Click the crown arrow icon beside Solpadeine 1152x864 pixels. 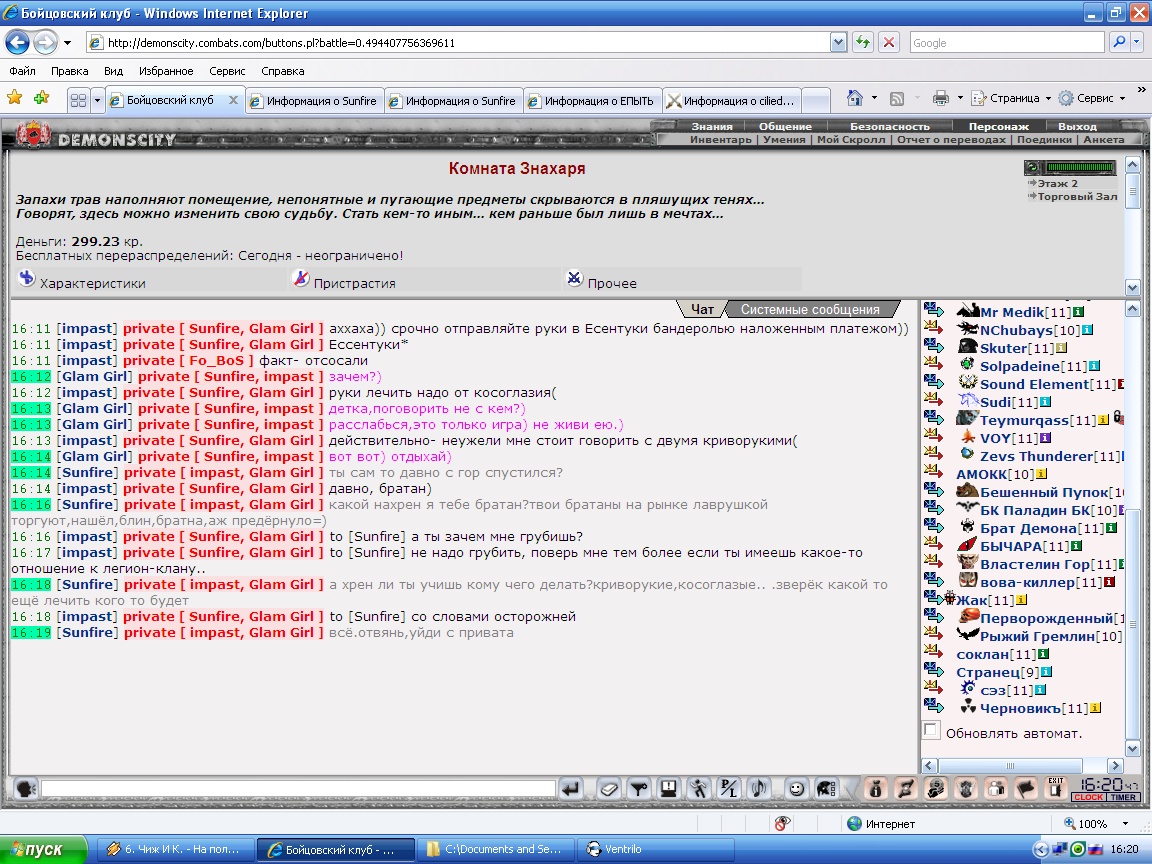(x=933, y=364)
